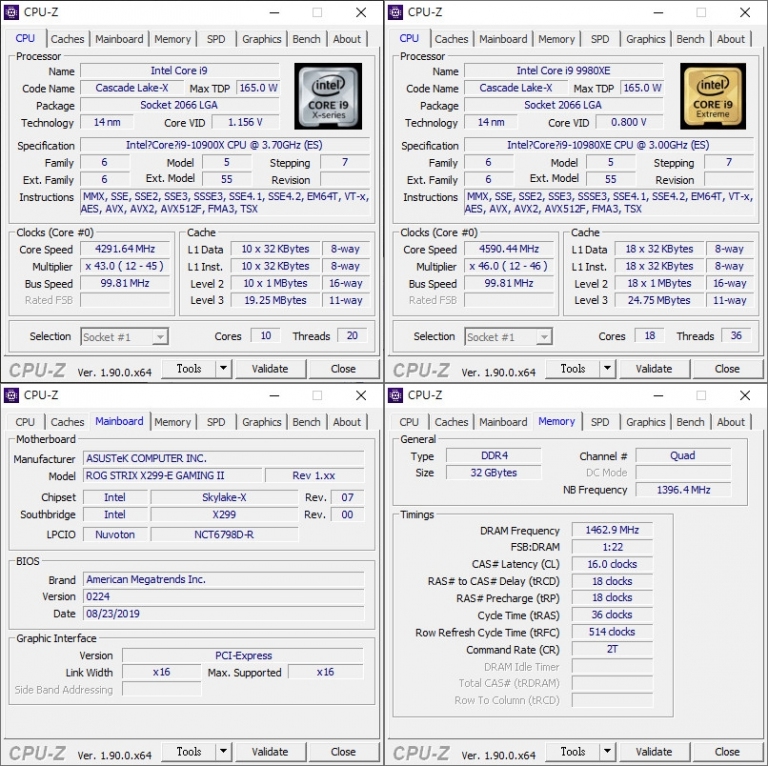Click the Level 3 cache value 19.25 MBytes

[x=275, y=300]
